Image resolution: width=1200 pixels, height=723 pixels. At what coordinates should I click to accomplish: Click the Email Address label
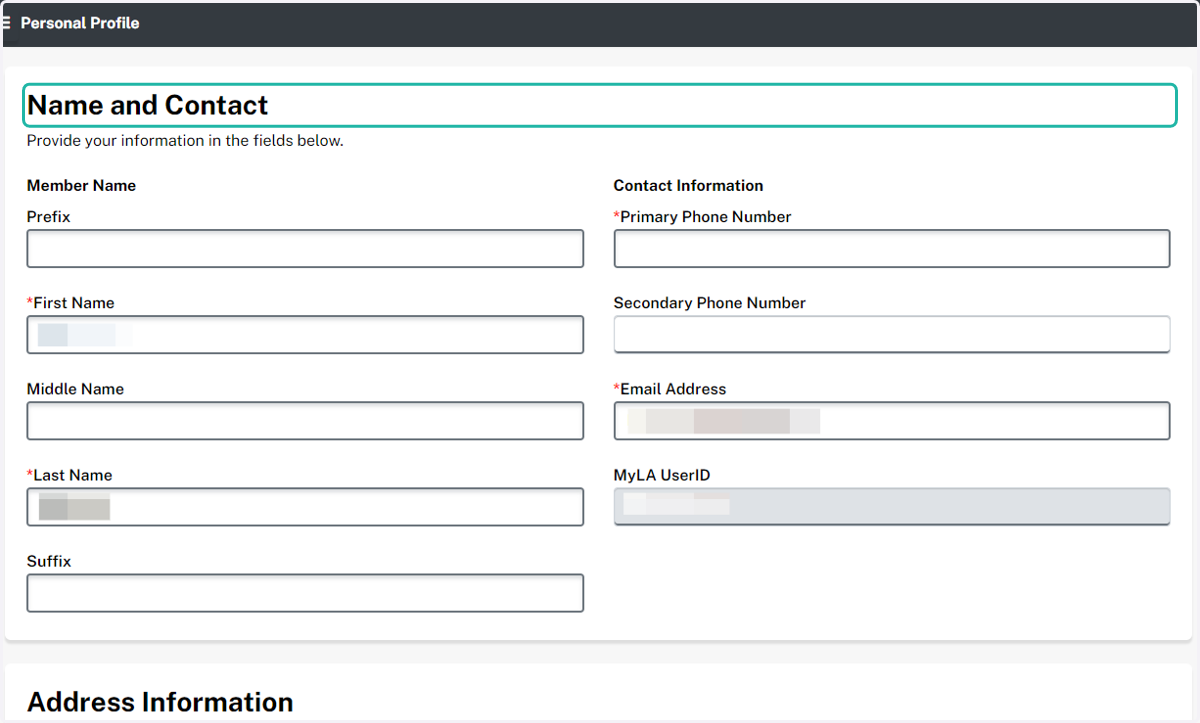point(670,389)
